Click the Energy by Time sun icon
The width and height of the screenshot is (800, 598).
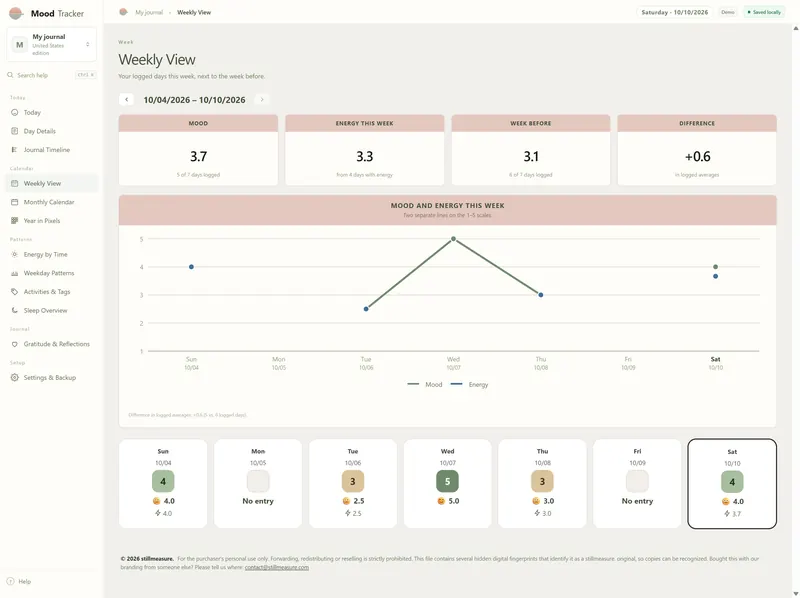(x=14, y=254)
